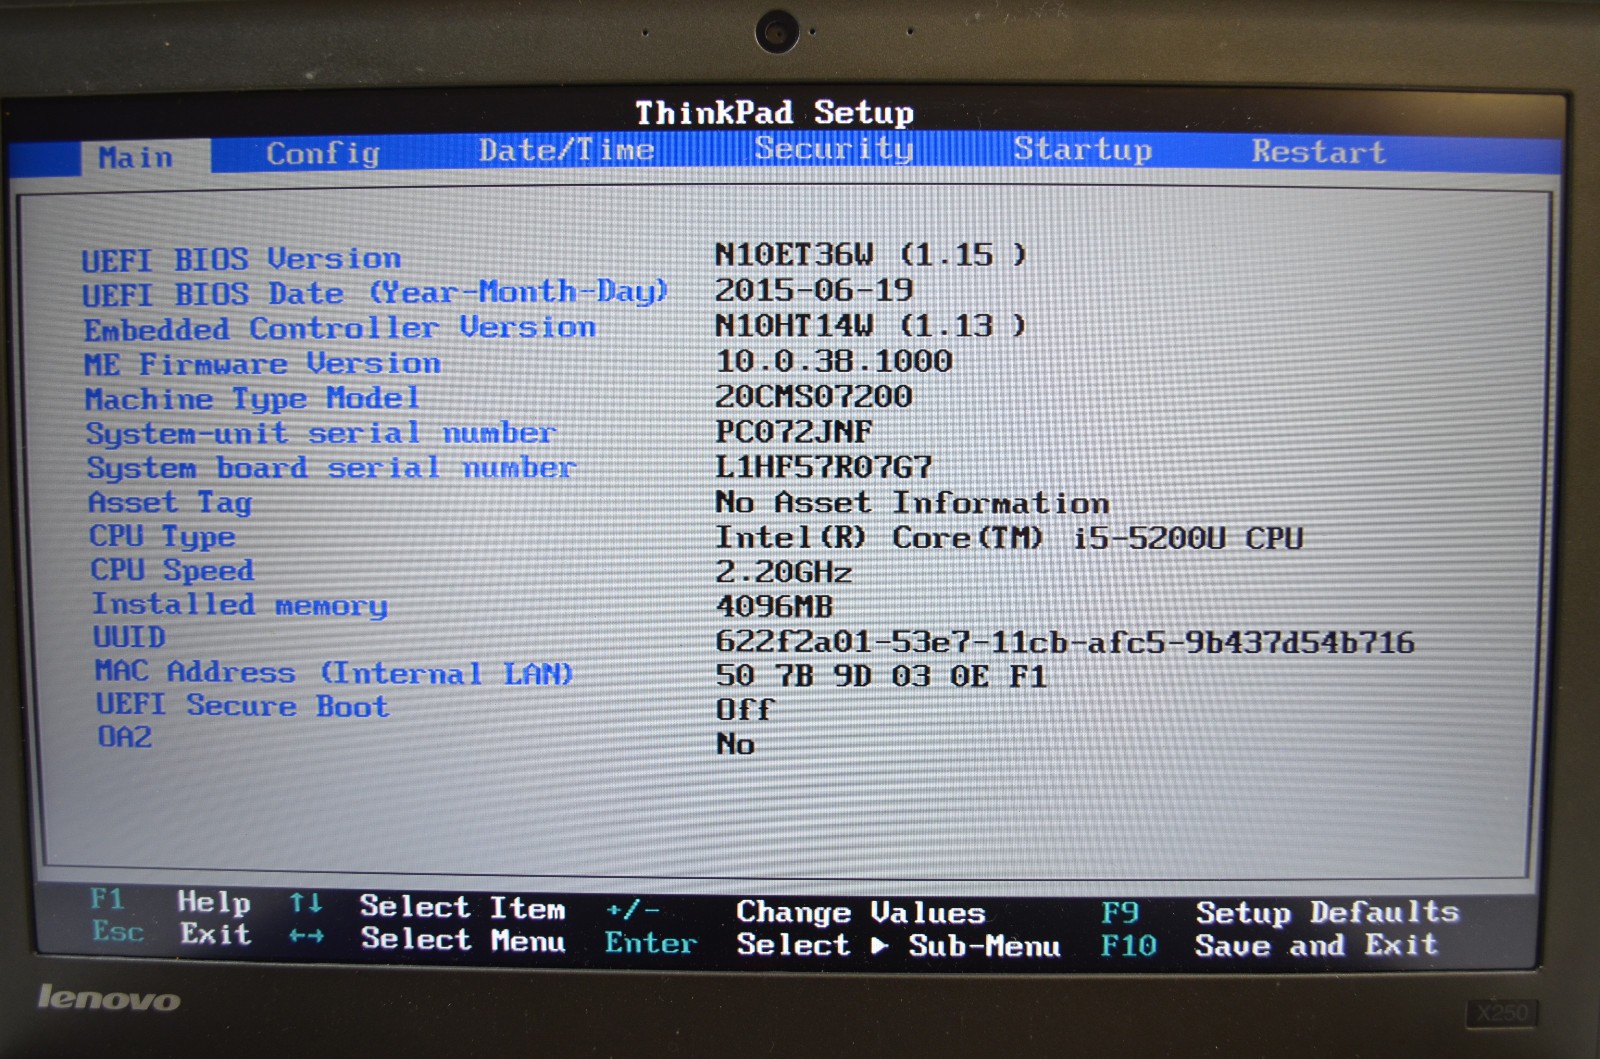
Task: Select the serial number 'PC072JNF'
Action: [x=794, y=432]
